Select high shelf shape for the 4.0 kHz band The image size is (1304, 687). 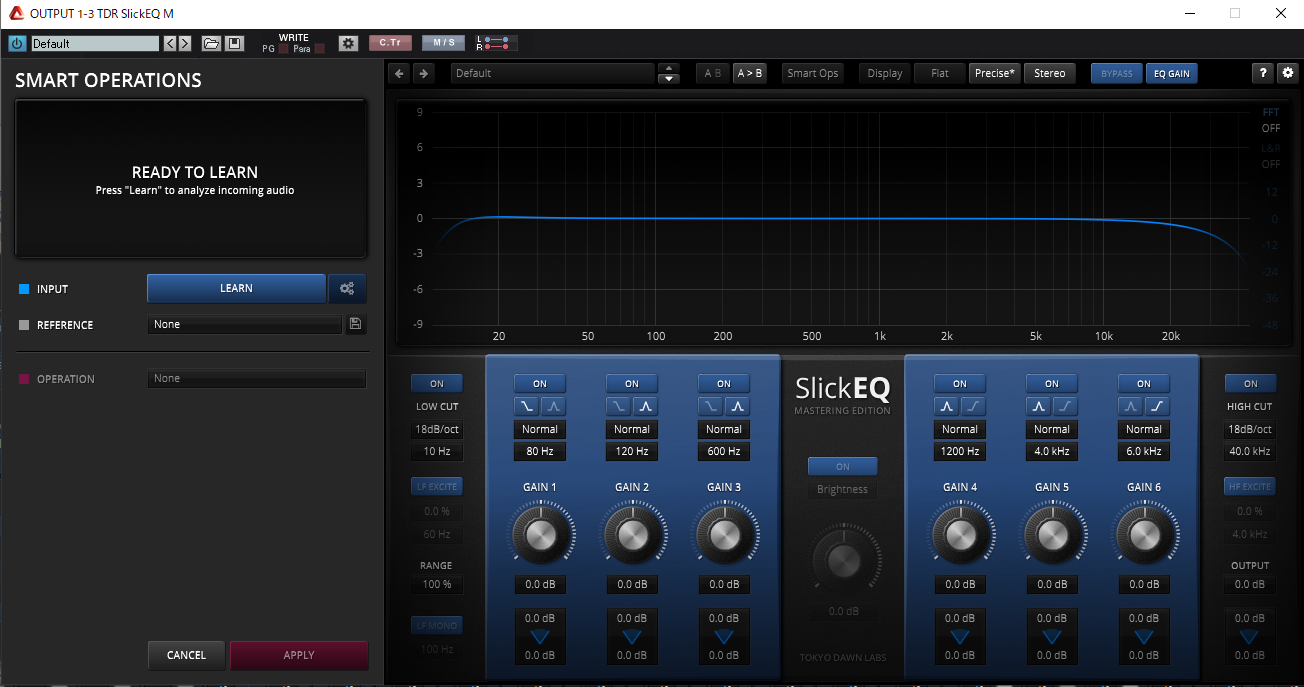[x=1065, y=407]
